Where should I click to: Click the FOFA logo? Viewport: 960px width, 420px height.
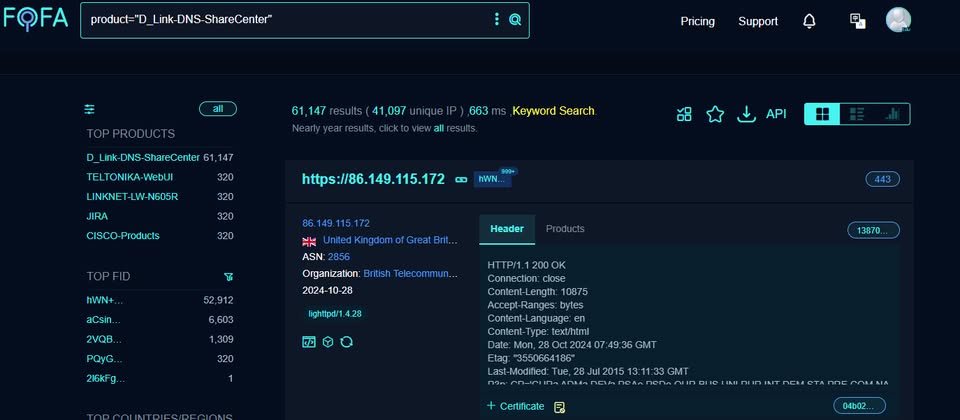click(x=35, y=18)
